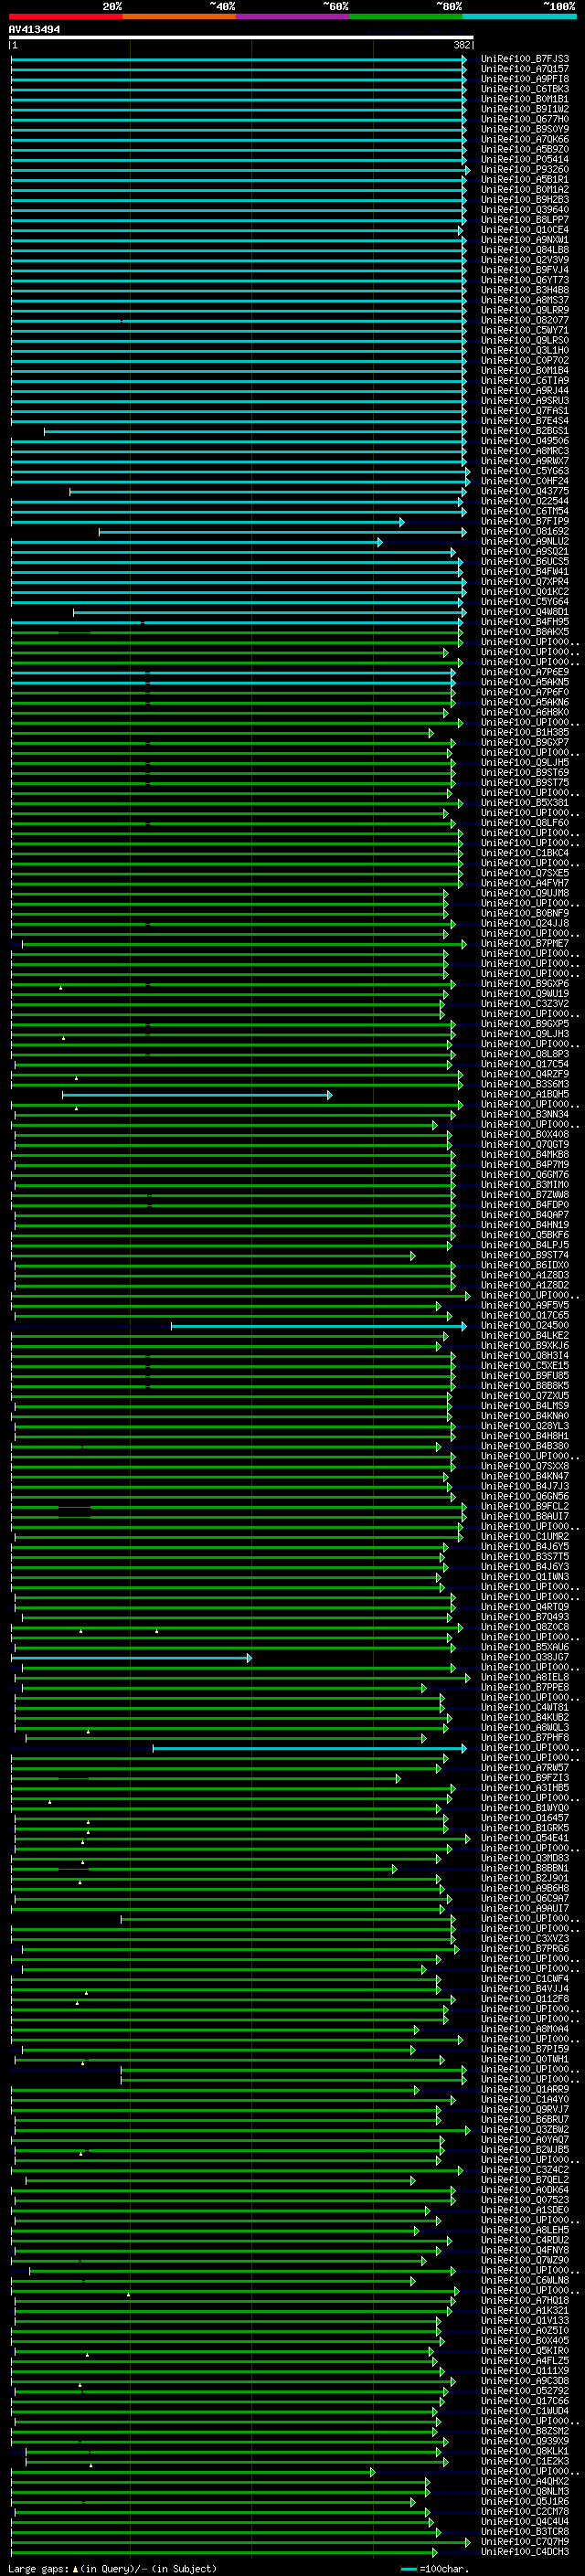The width and height of the screenshot is (585, 2576).
Task: Select the UniRef100_Q84LB8 row label
Action: pos(525,250)
